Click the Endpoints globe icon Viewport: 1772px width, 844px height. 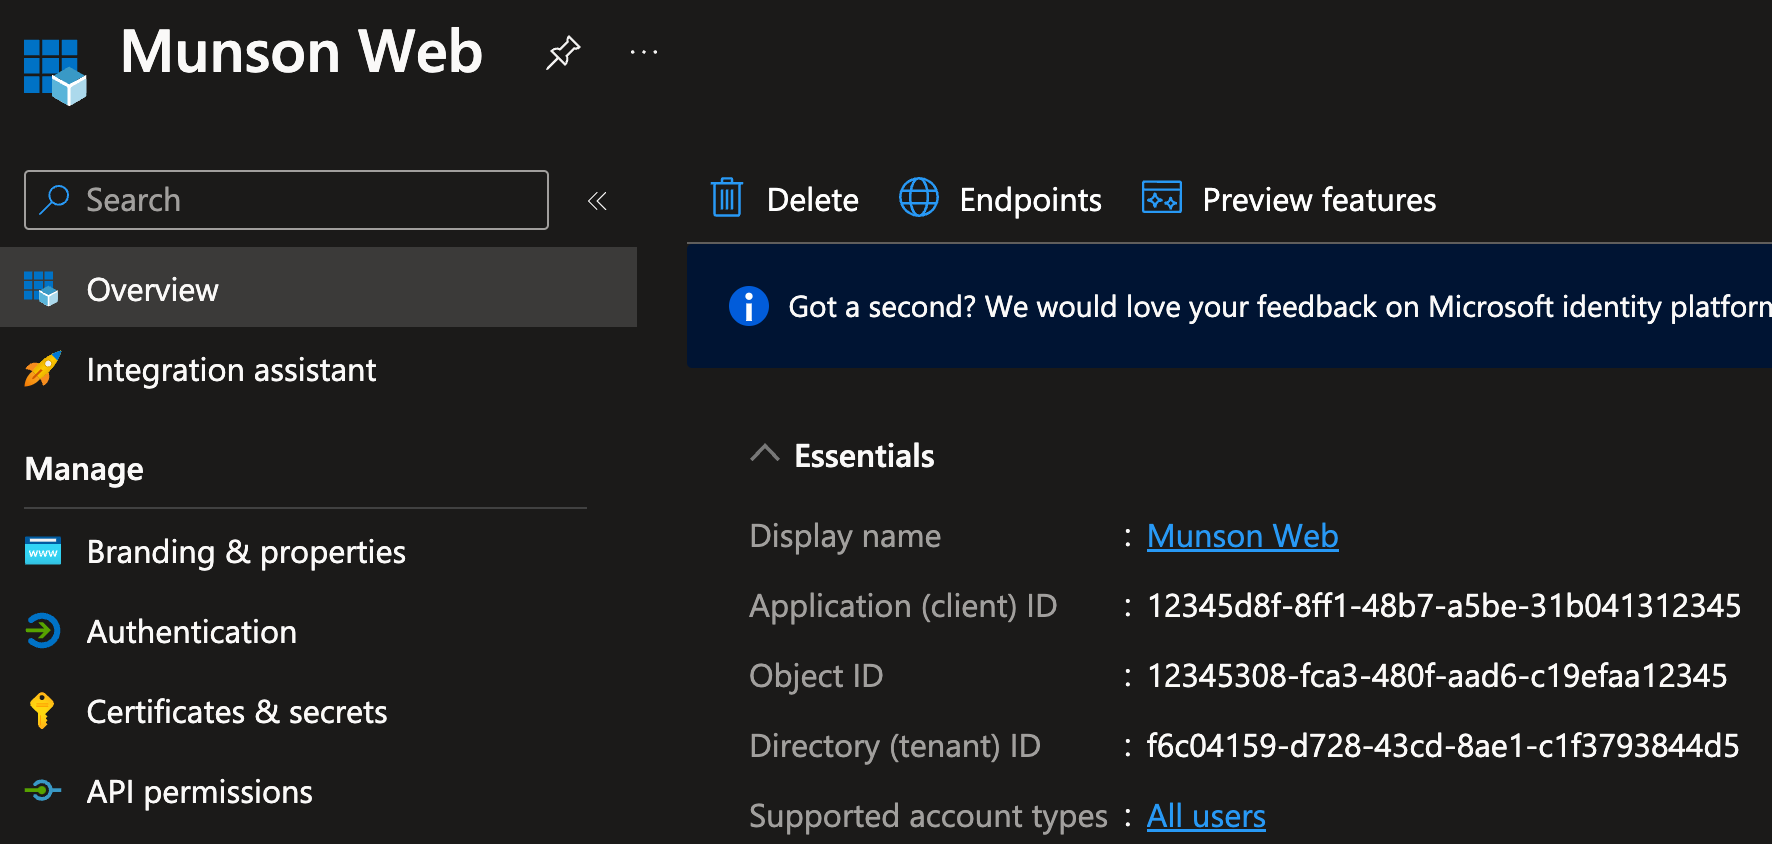click(919, 198)
